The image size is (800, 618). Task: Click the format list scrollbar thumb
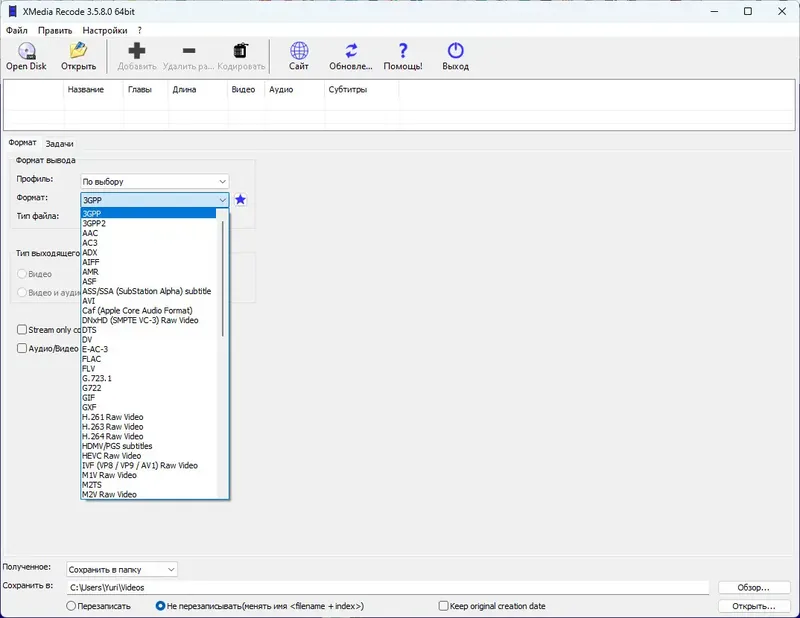[x=222, y=278]
